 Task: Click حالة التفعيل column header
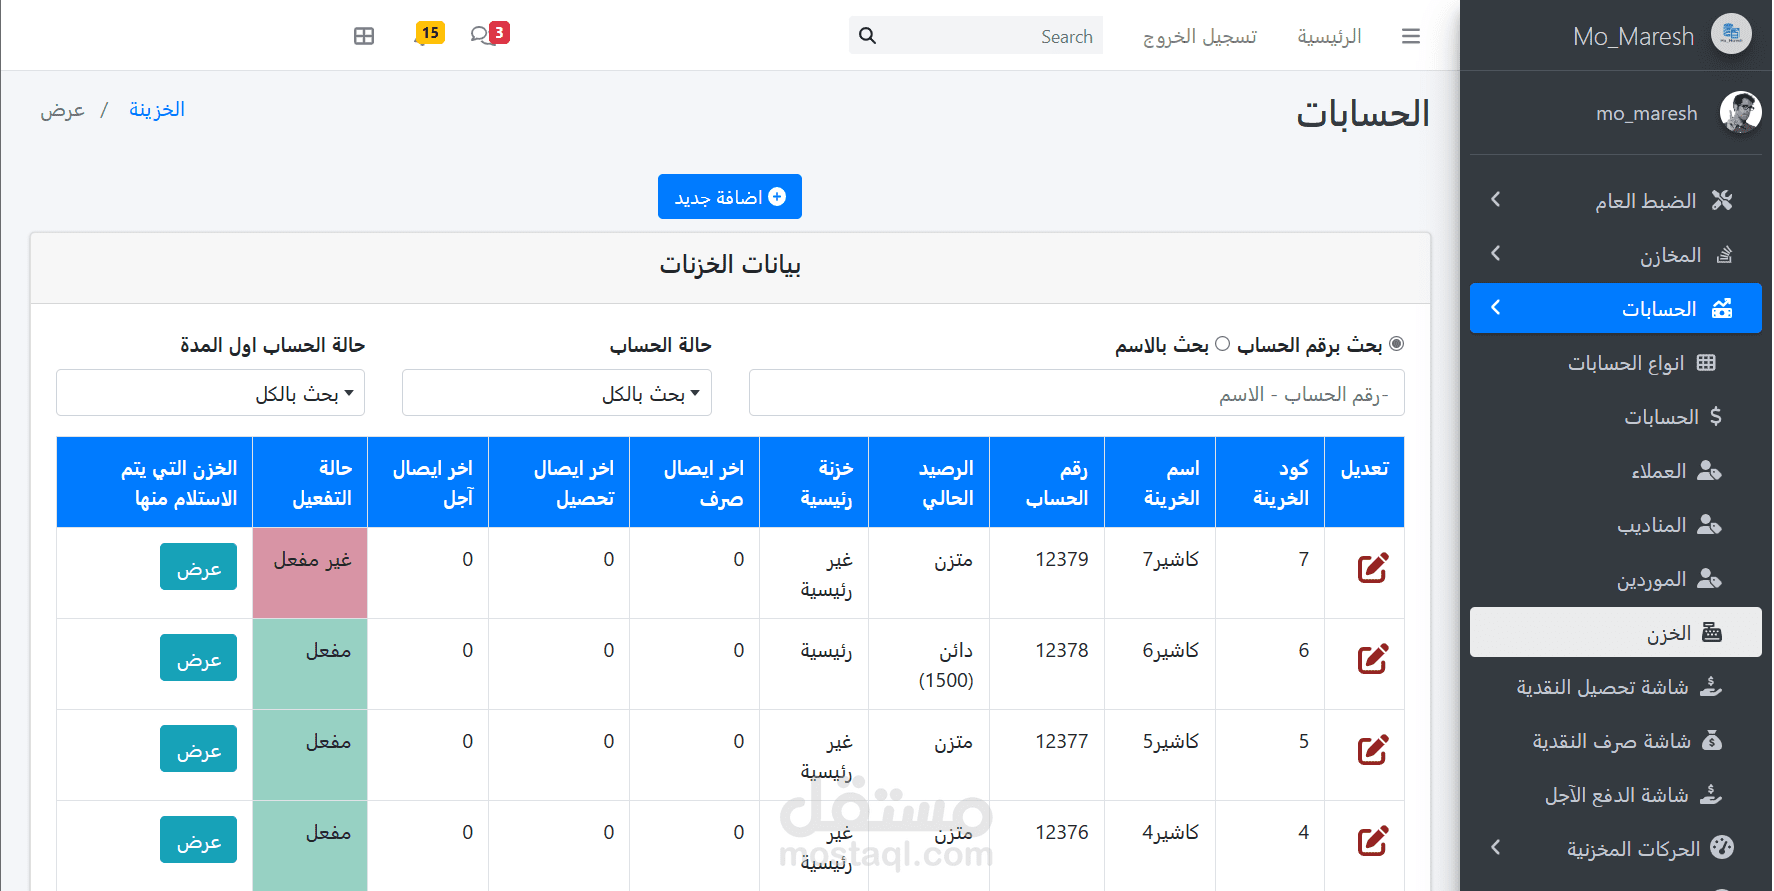[x=310, y=482]
